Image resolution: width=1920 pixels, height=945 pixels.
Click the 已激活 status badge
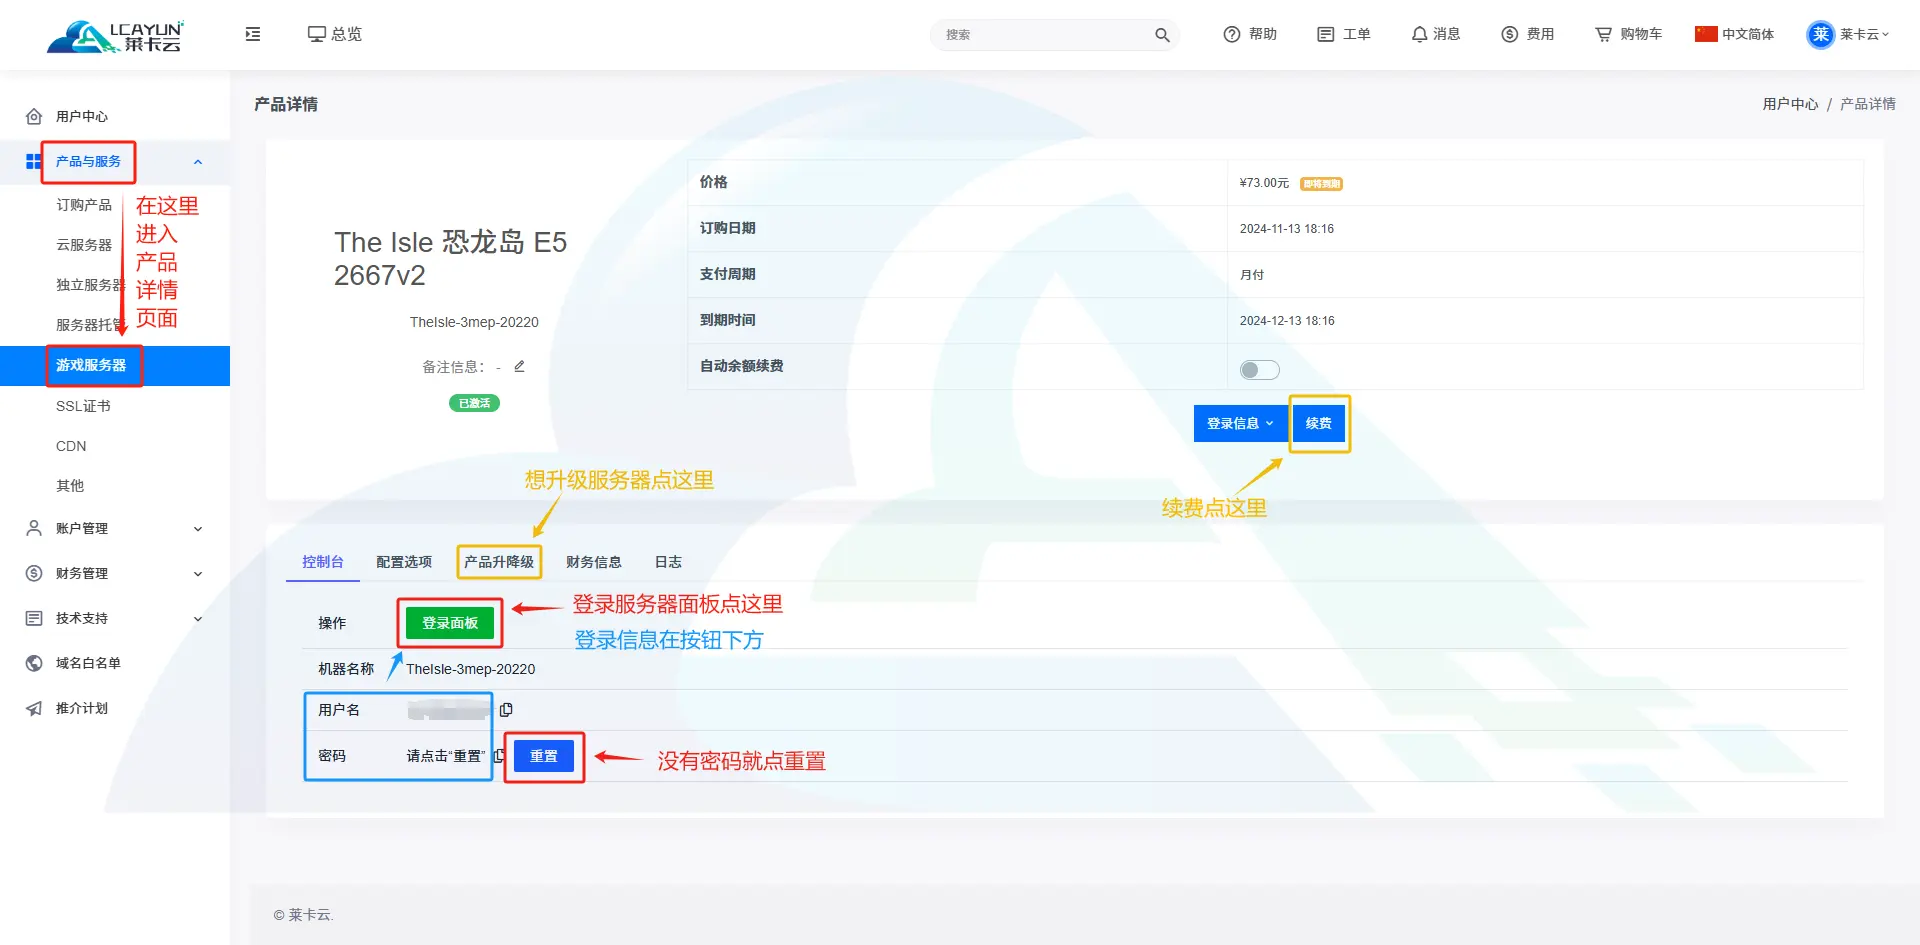[474, 403]
